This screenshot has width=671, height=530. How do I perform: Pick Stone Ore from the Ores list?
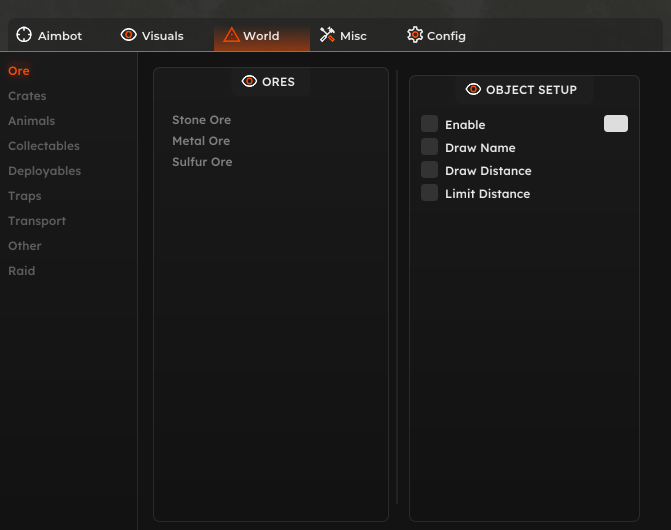point(202,120)
